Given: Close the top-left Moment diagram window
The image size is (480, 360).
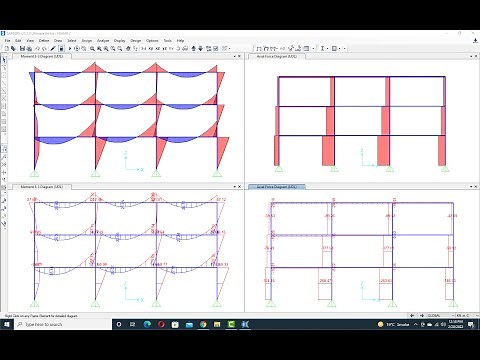Looking at the screenshot, I should pyautogui.click(x=239, y=56).
